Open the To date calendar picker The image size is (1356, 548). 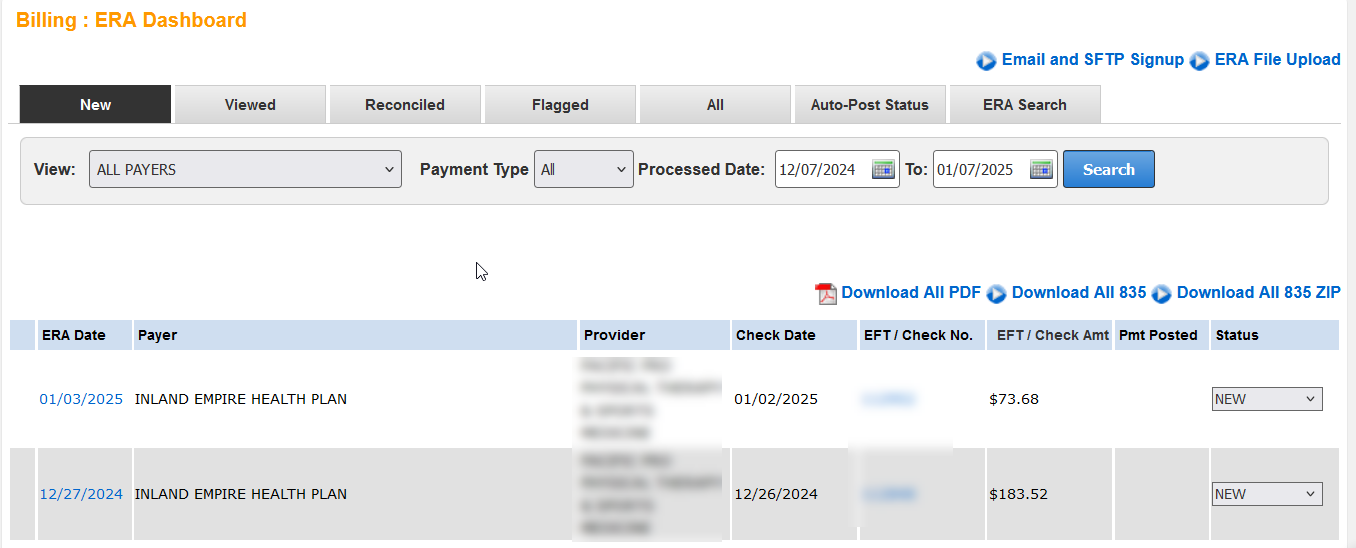coord(1042,169)
